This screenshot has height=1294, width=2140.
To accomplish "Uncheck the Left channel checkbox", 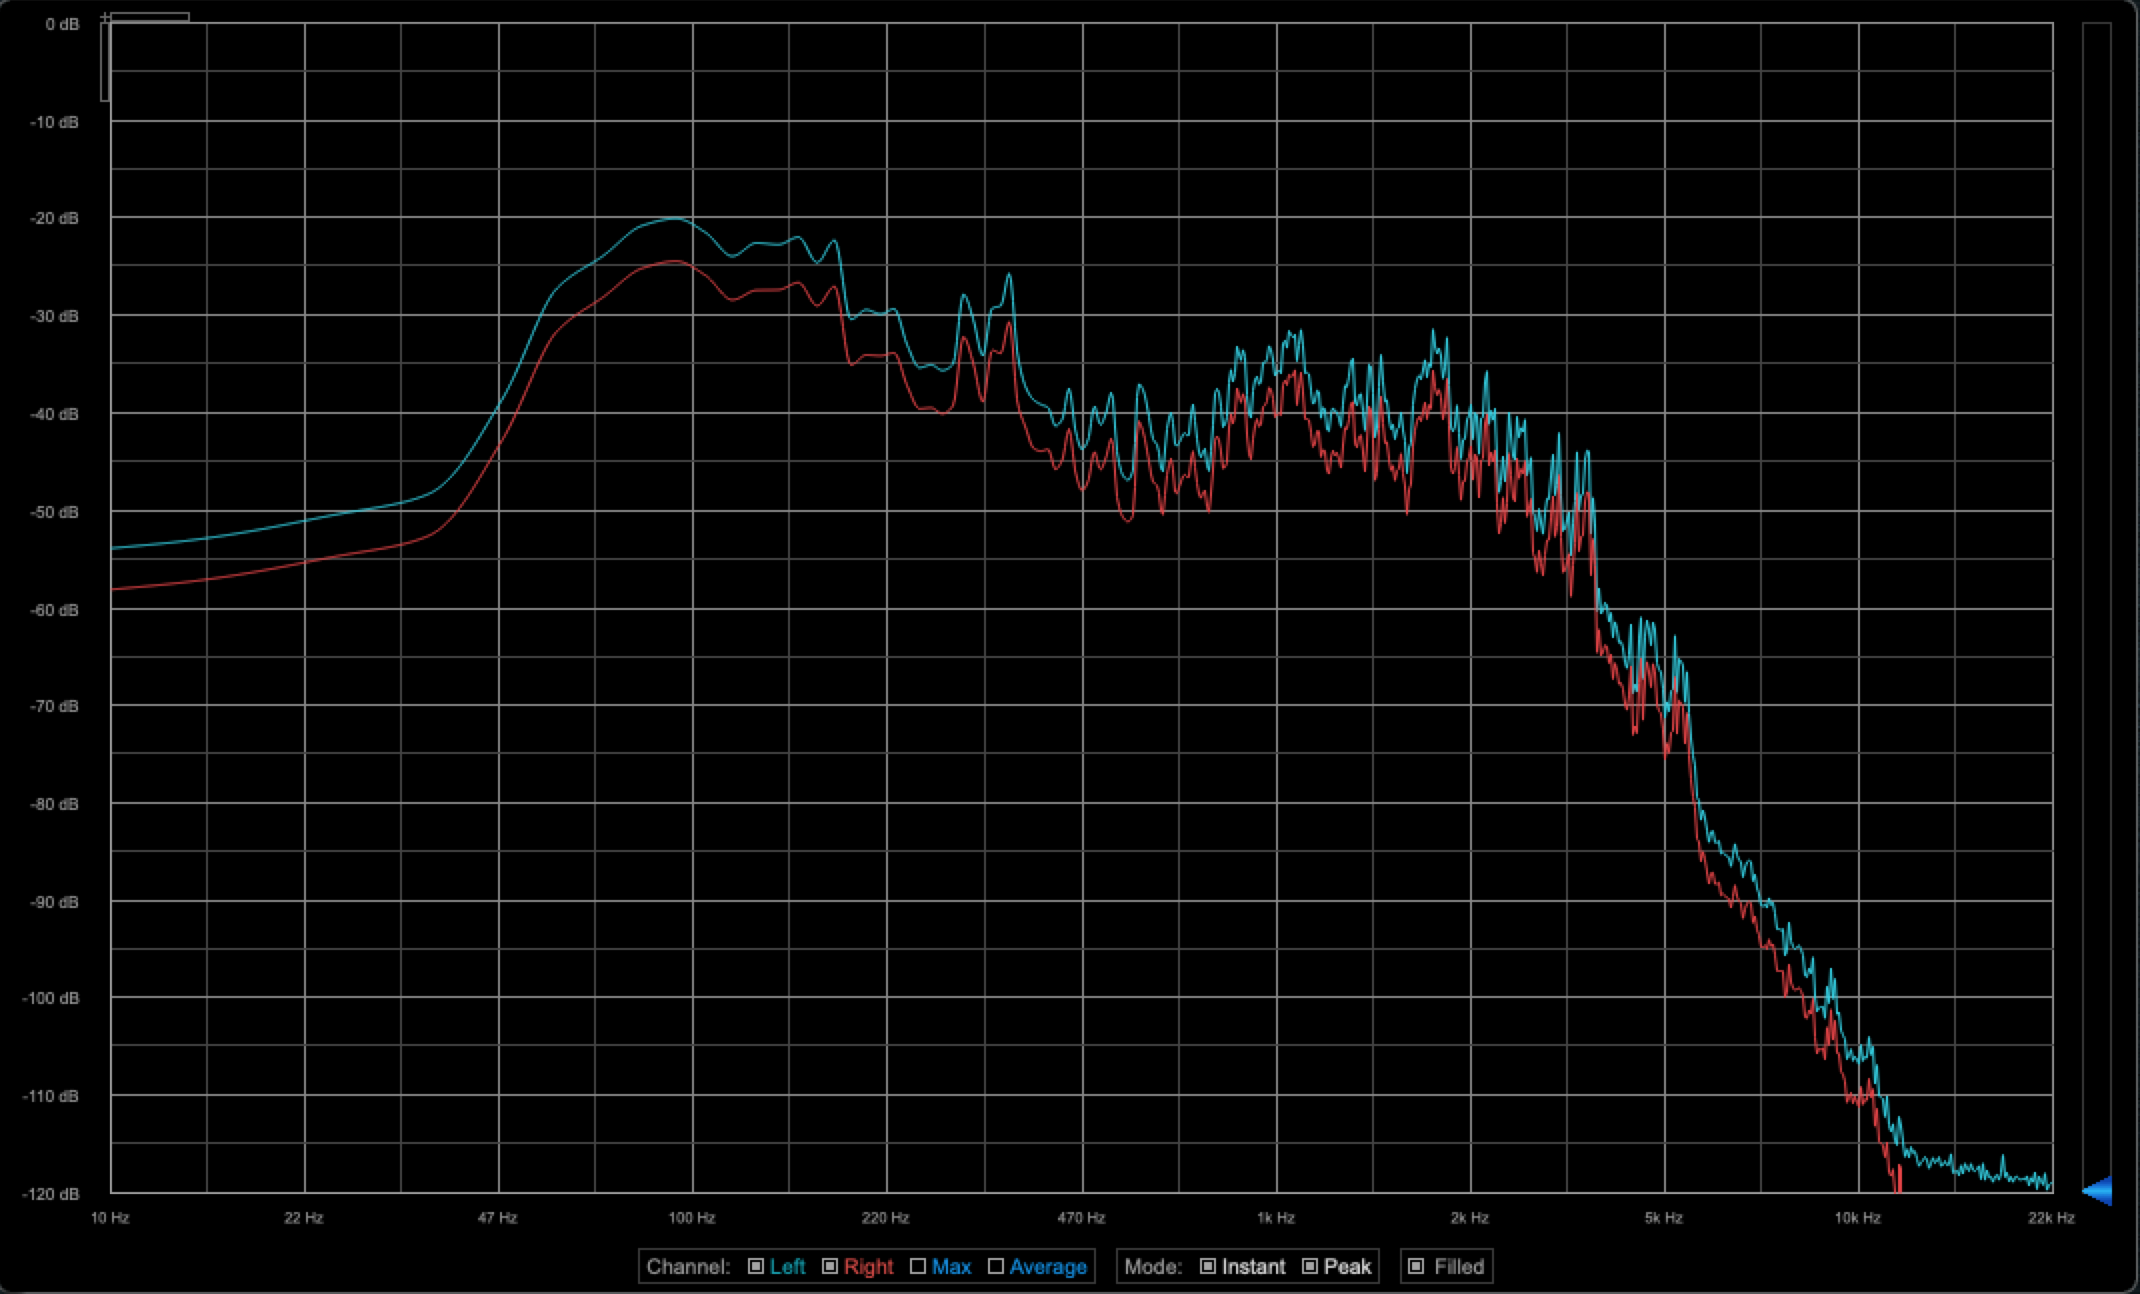I will pyautogui.click(x=756, y=1266).
